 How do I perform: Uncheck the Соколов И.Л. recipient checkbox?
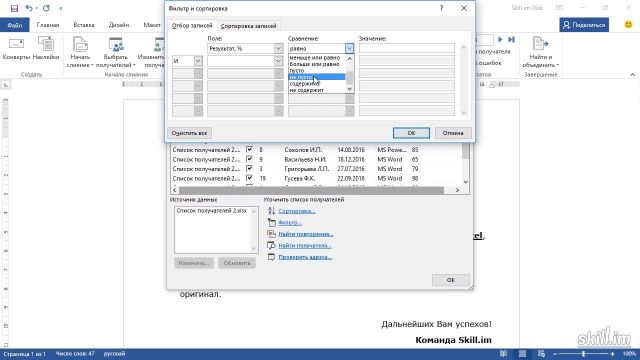click(x=249, y=149)
